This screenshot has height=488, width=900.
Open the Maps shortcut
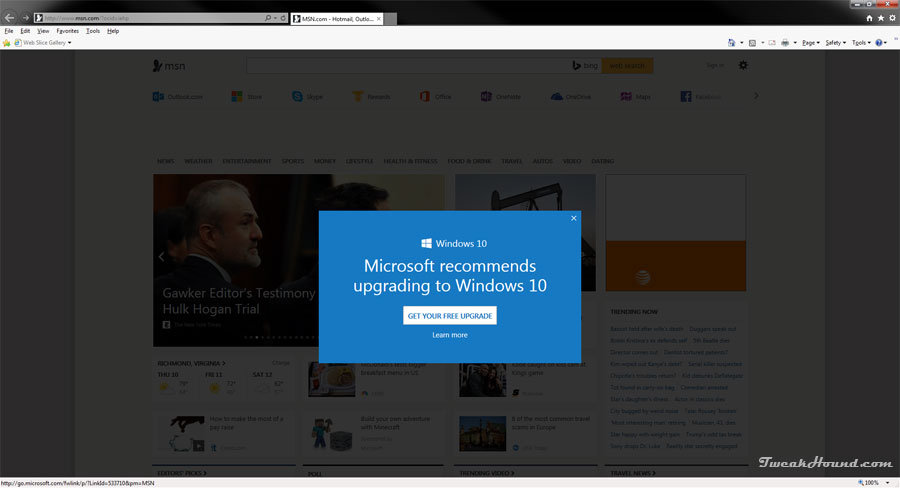pos(635,96)
